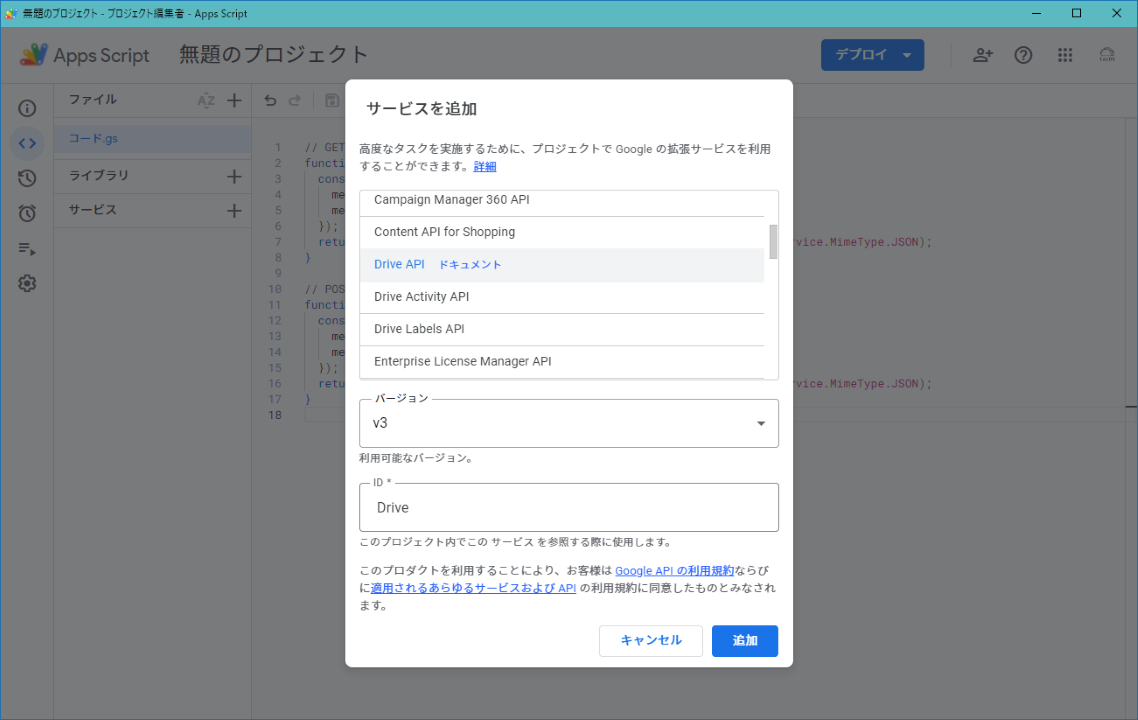
Task: Click the ID input field containing Drive
Action: [568, 507]
